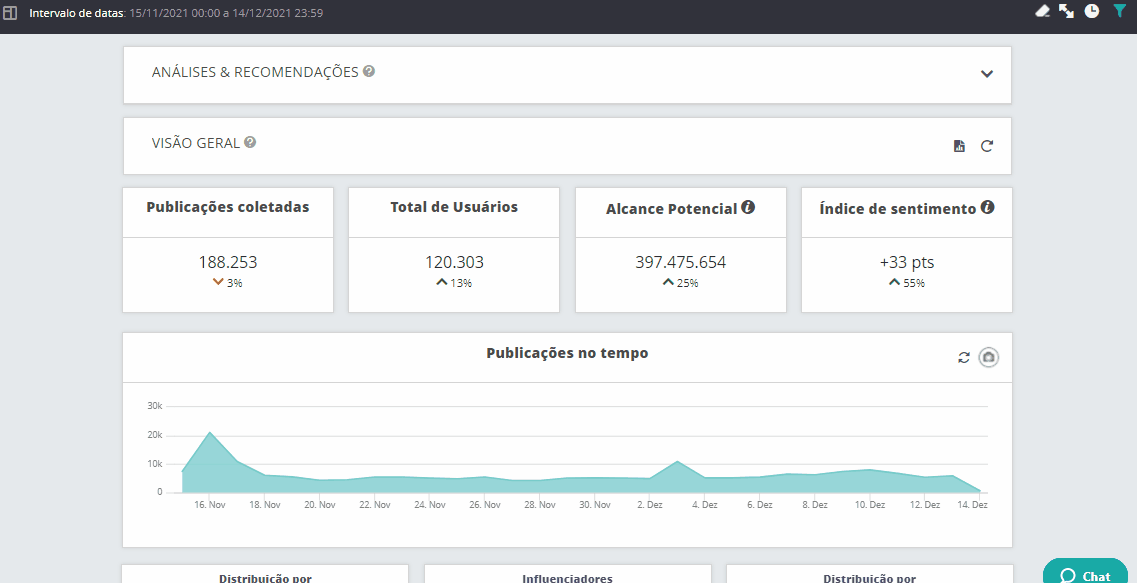Take a snapshot of Publicações no tempo chart

(x=989, y=357)
